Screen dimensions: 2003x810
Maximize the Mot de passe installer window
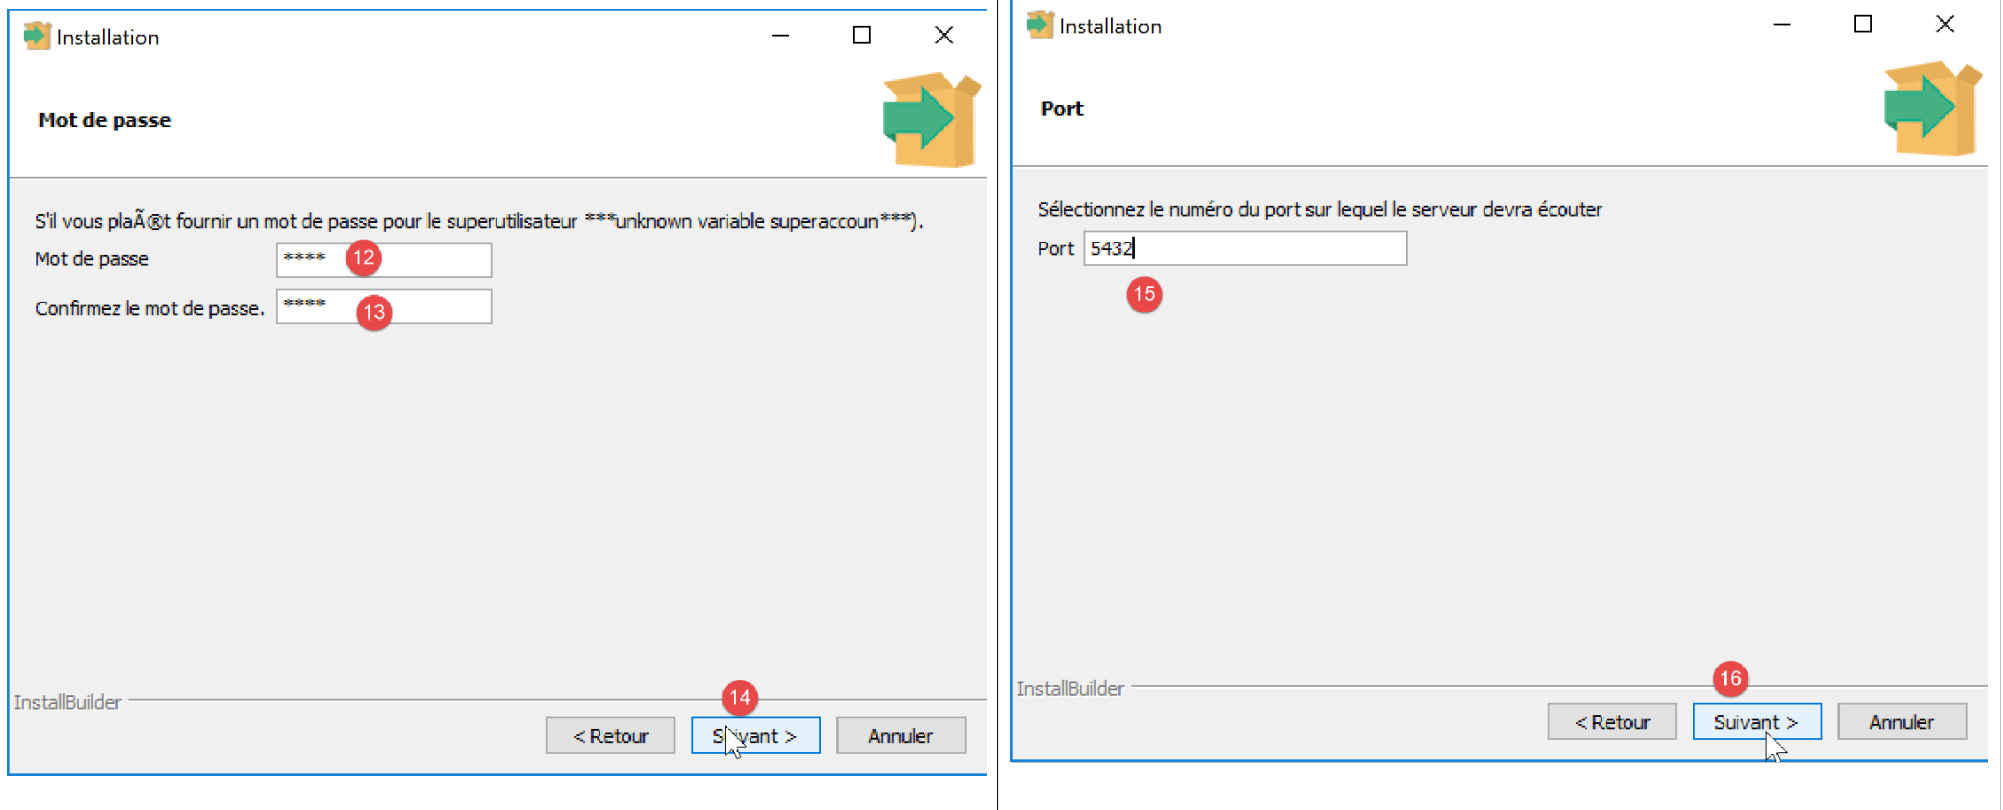pyautogui.click(x=861, y=35)
